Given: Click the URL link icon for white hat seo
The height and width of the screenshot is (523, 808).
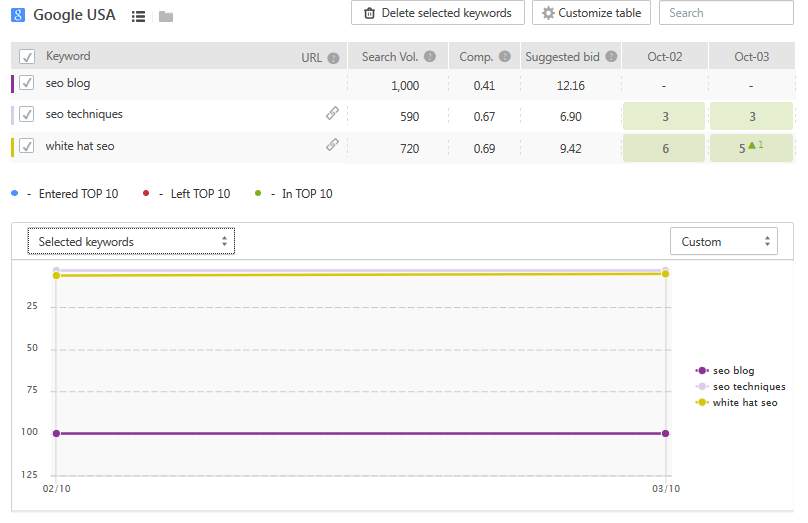Looking at the screenshot, I should click(x=333, y=145).
